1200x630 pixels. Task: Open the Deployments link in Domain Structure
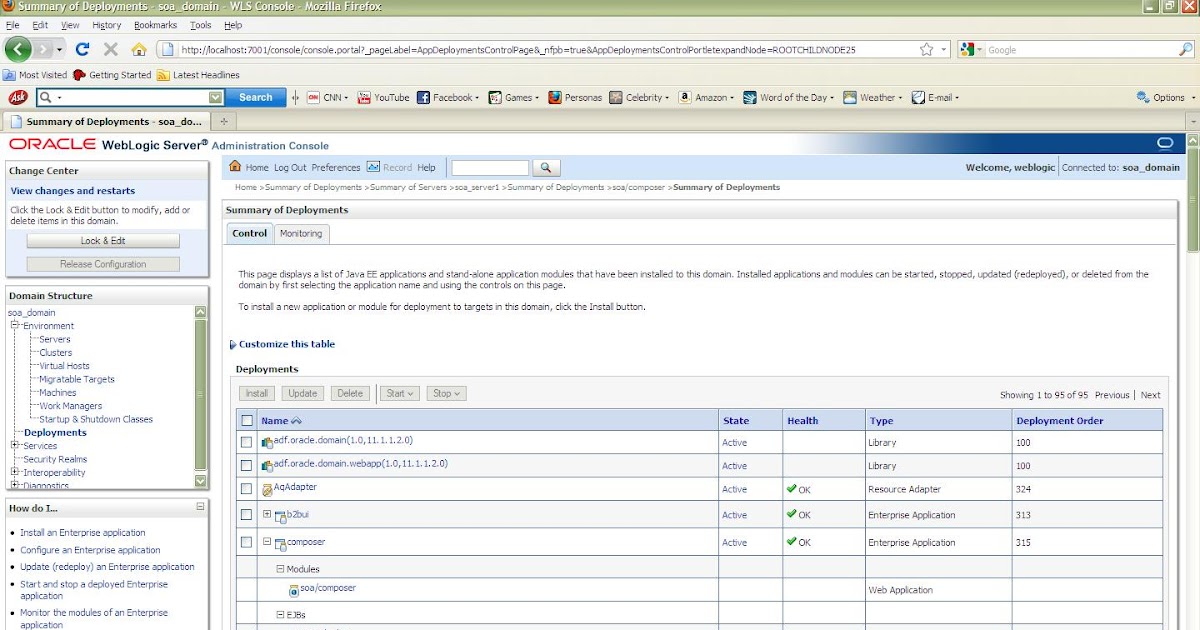58,432
